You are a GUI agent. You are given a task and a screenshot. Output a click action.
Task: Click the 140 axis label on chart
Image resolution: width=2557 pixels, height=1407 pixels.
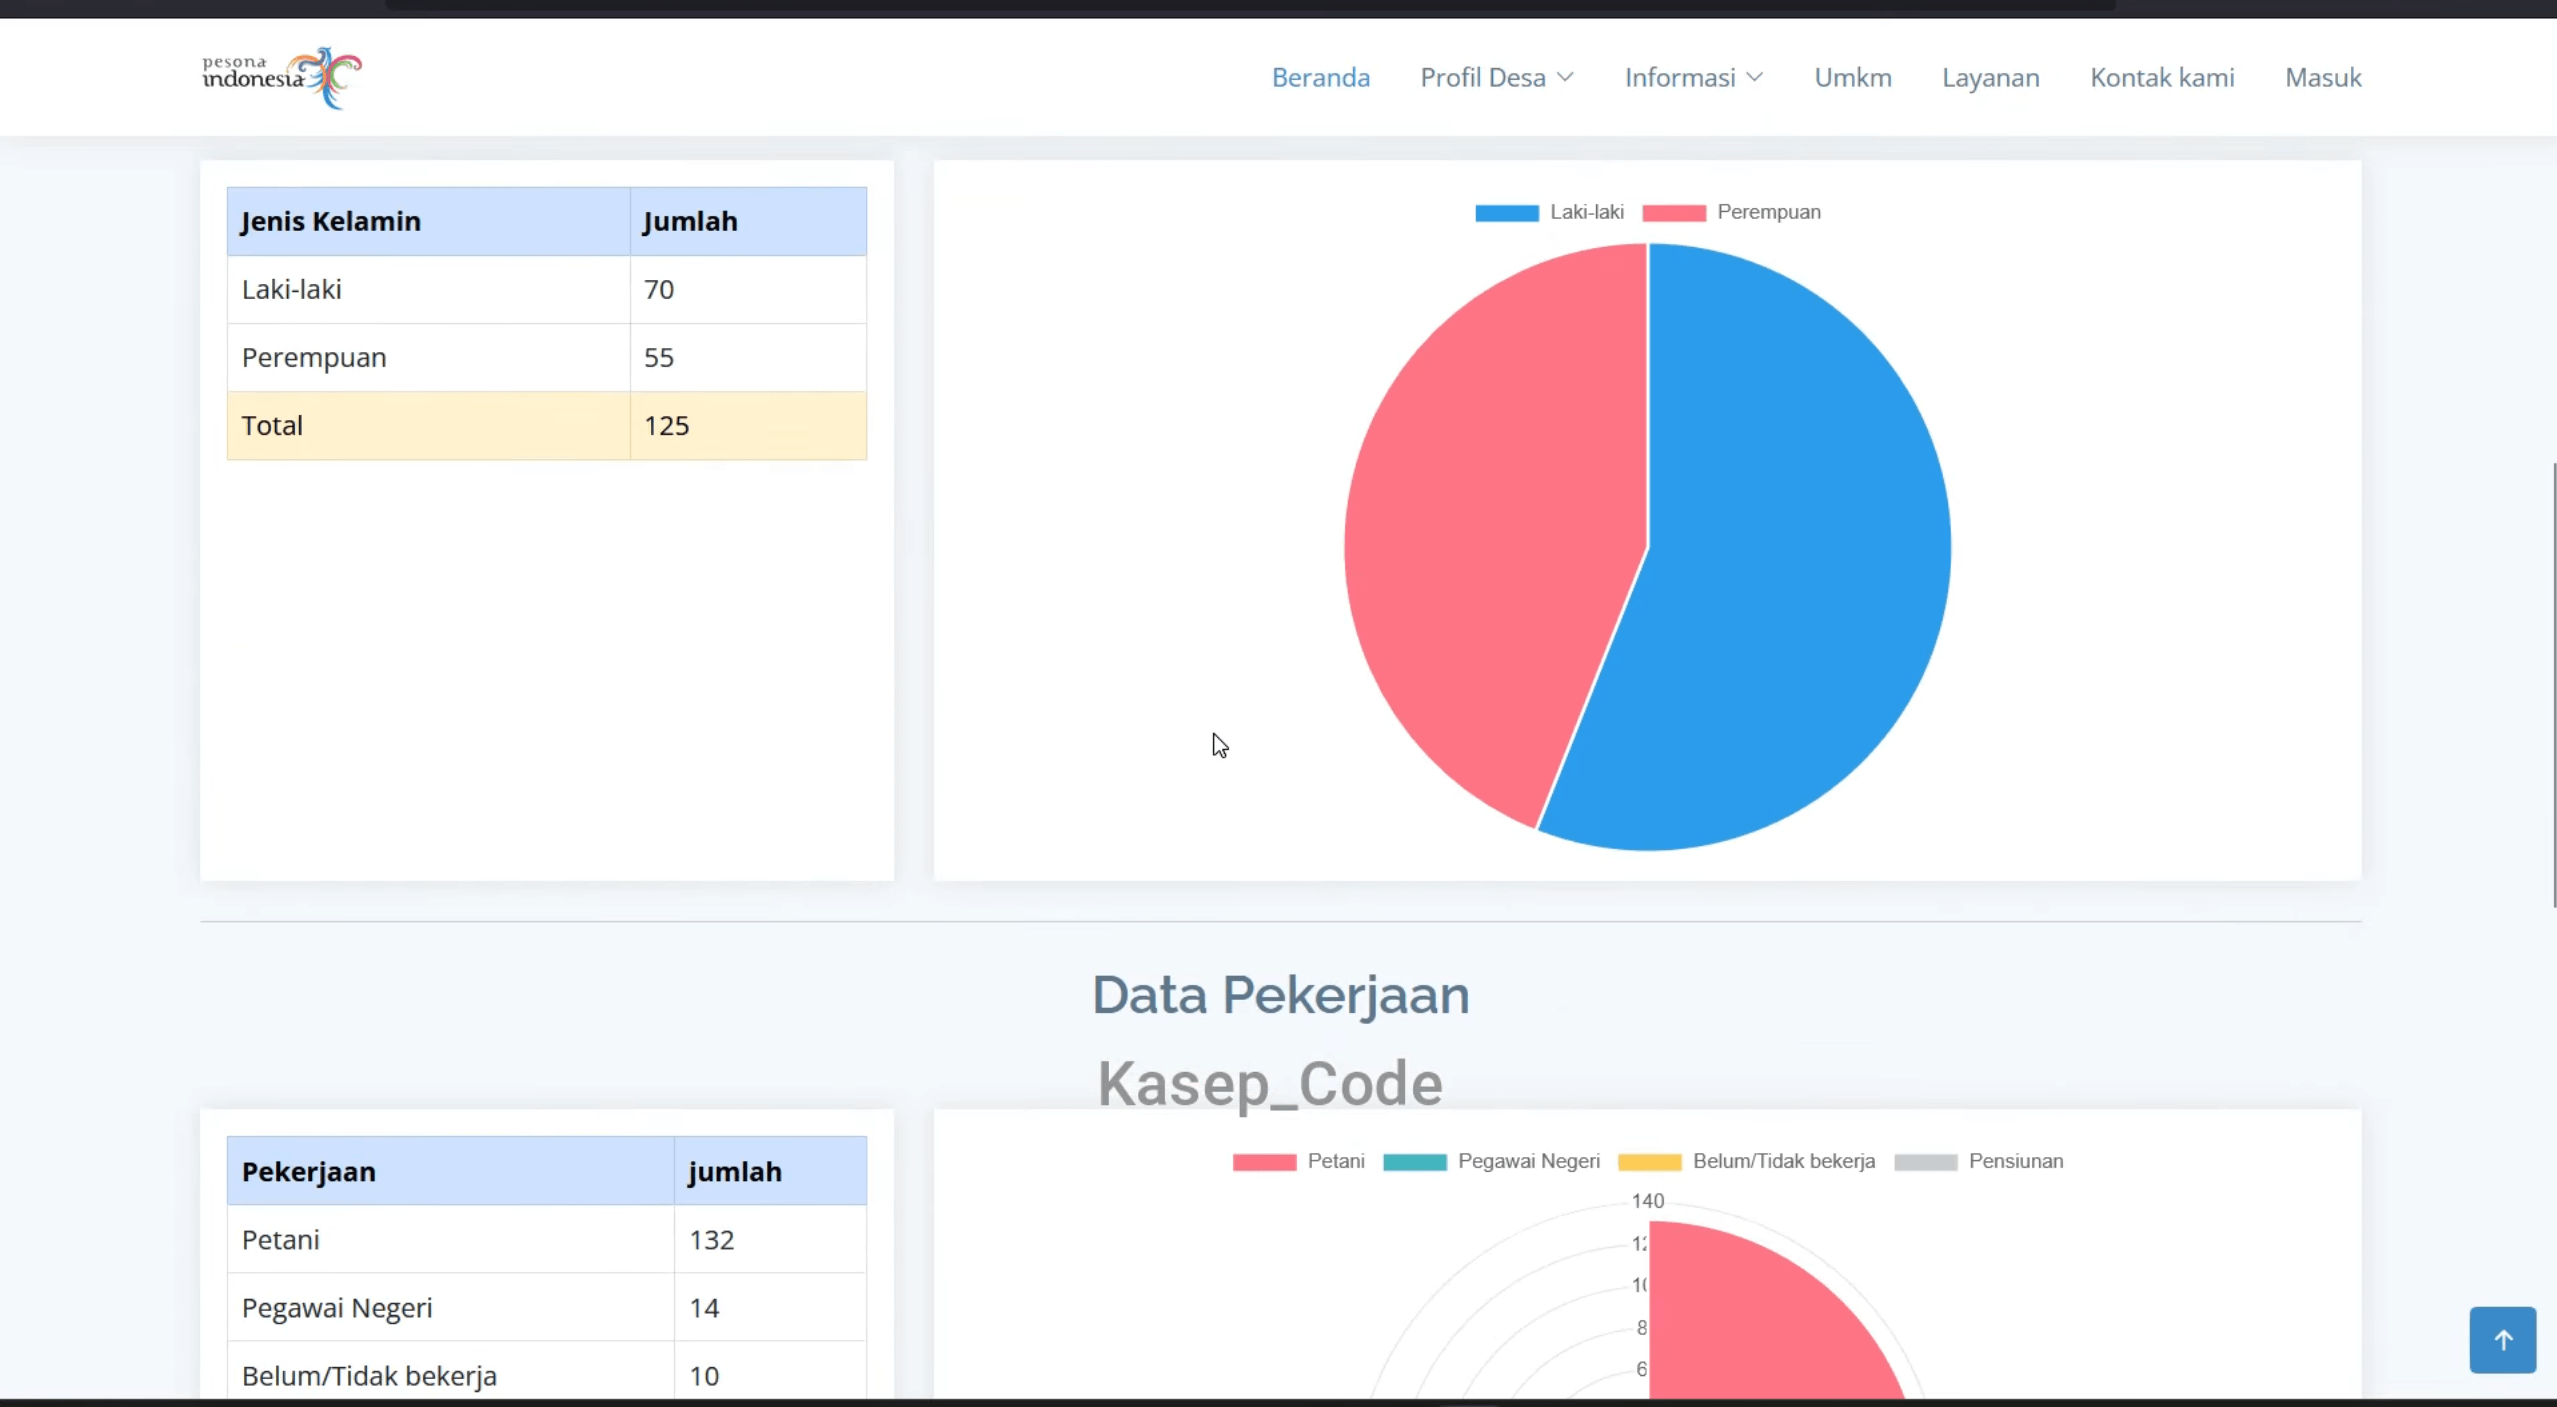[1647, 1200]
